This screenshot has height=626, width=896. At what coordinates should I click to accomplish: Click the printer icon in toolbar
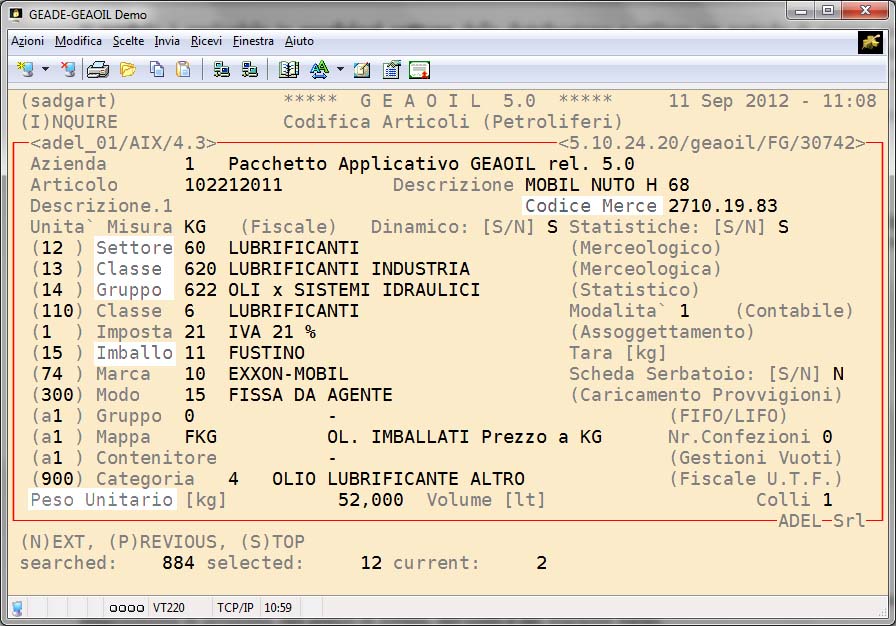coord(97,69)
